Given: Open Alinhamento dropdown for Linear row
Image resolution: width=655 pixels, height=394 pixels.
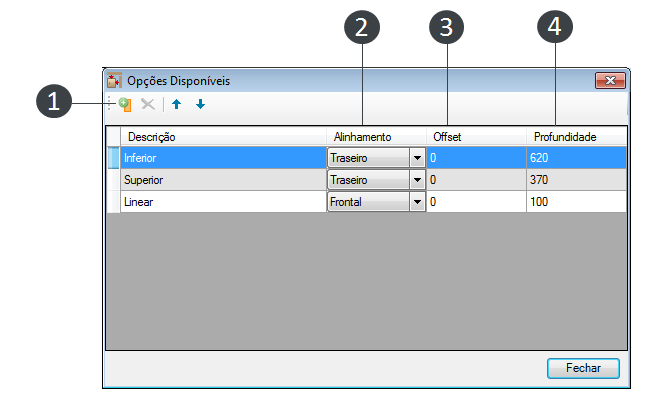Looking at the screenshot, I should click(x=417, y=202).
